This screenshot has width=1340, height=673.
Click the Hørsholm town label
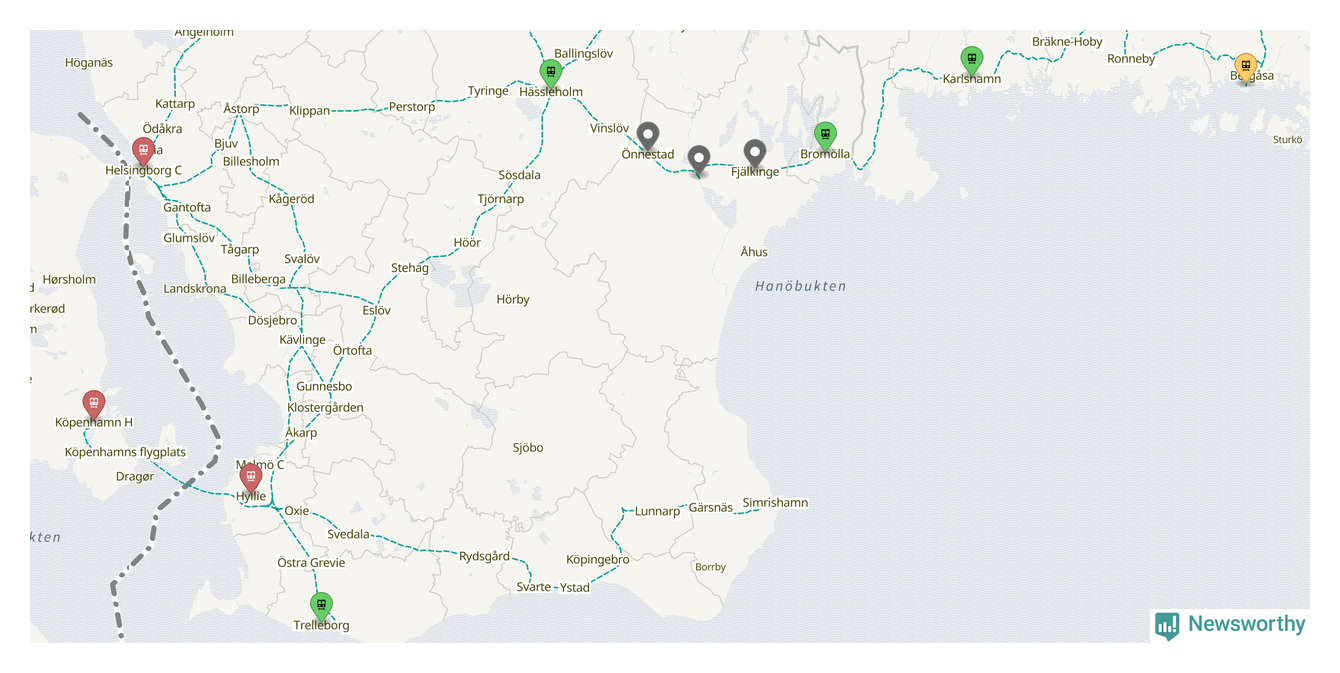(69, 279)
